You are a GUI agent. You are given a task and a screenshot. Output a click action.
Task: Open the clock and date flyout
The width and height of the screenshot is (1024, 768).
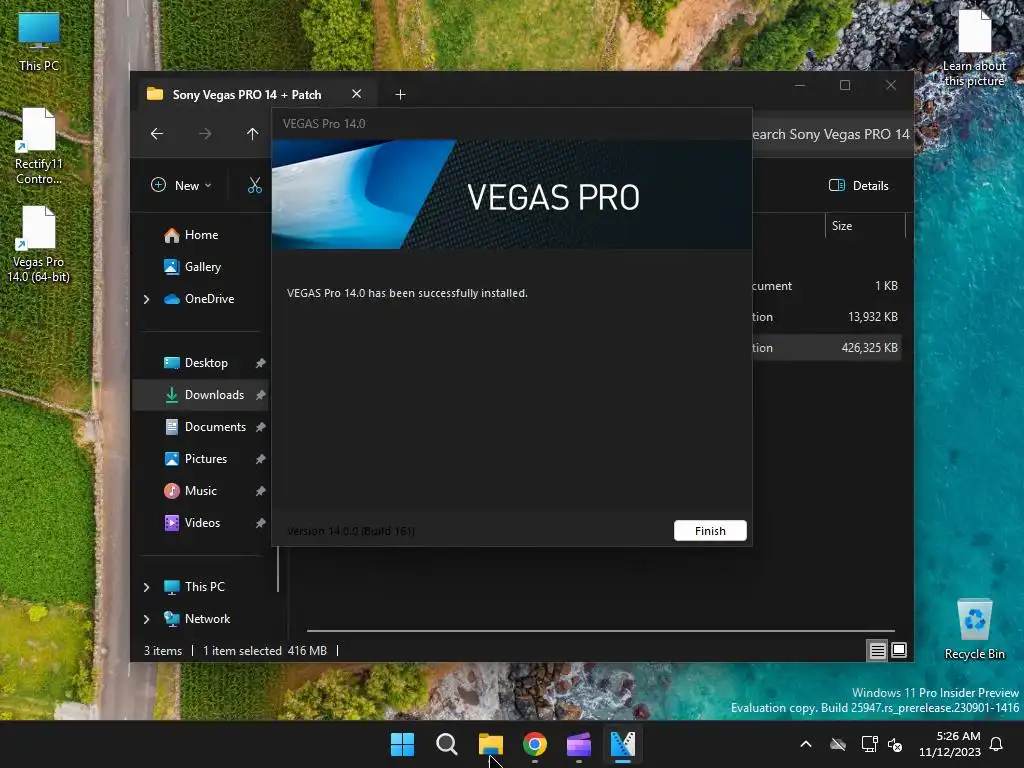pos(950,744)
